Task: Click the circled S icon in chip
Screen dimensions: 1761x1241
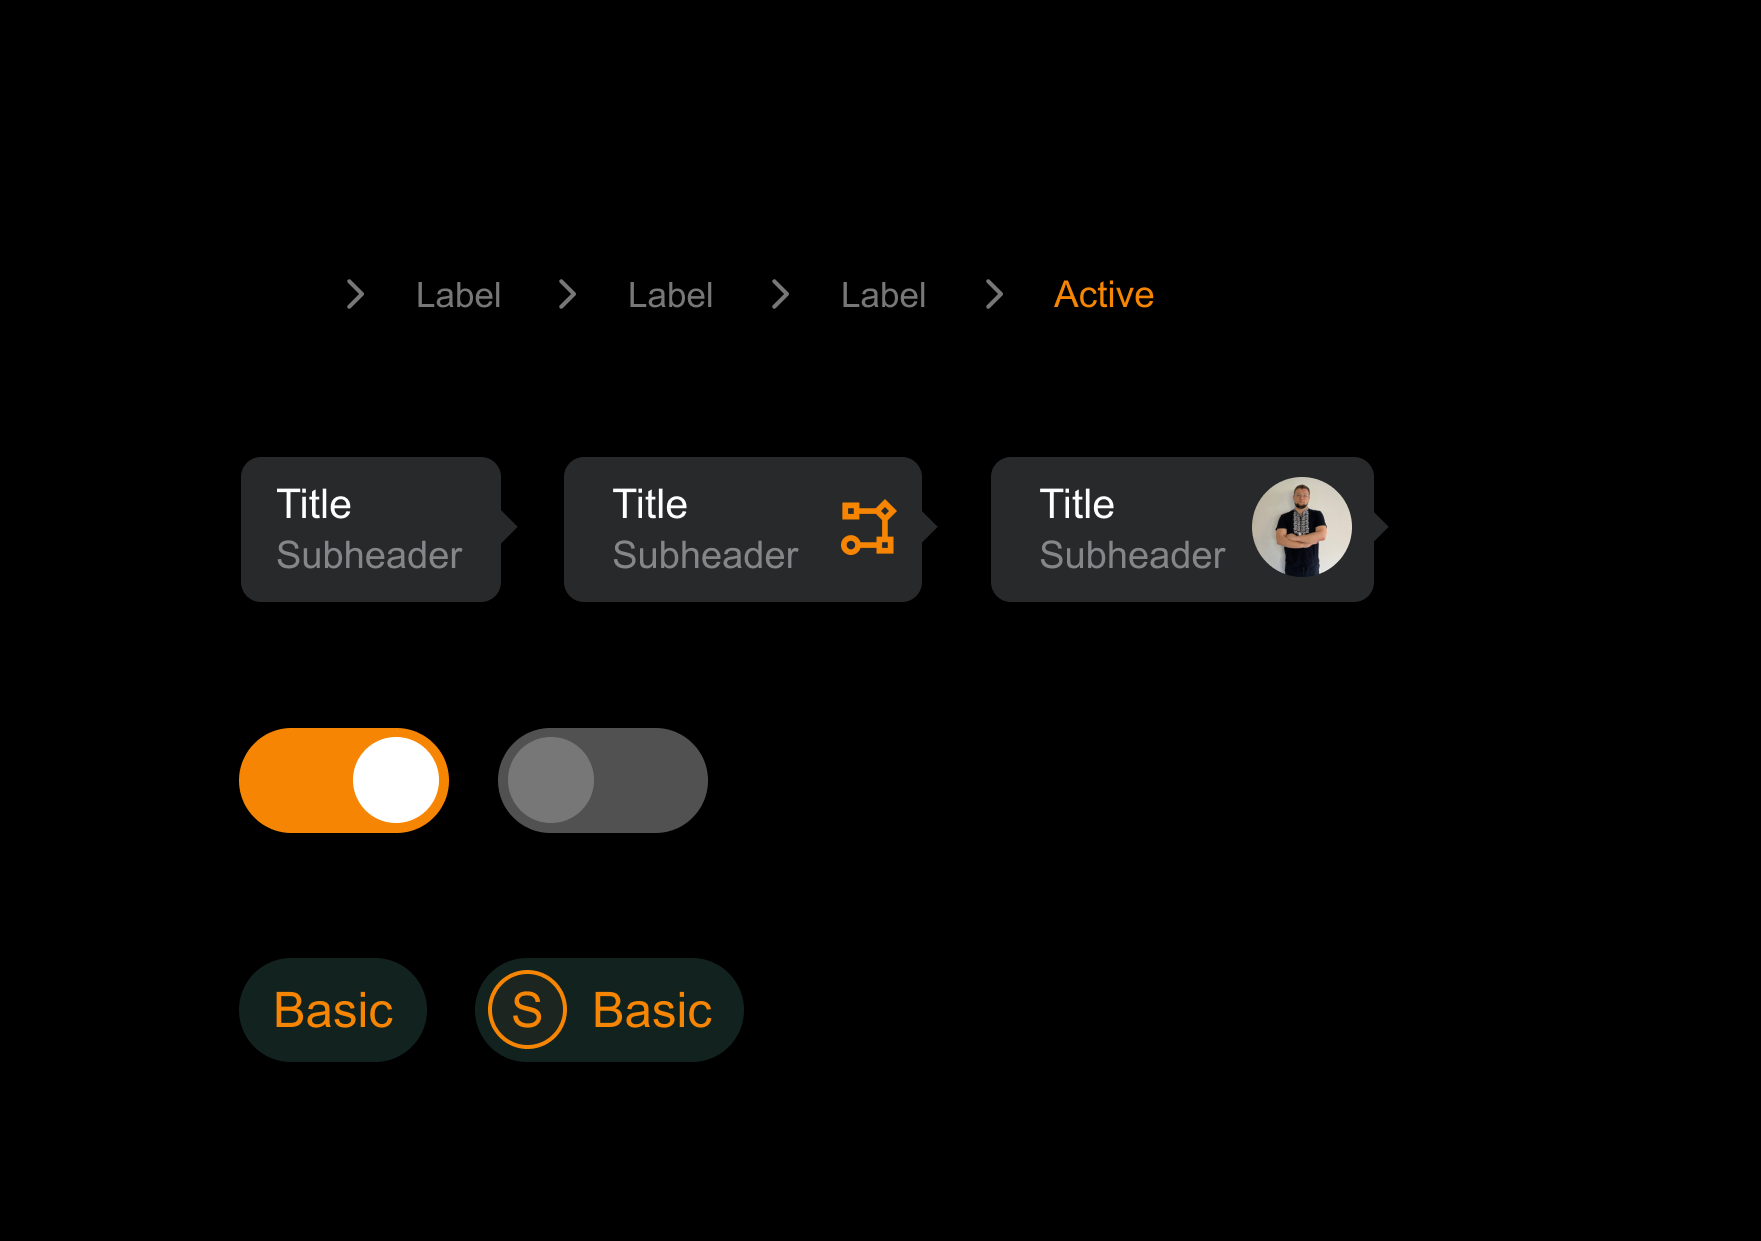Action: click(527, 1009)
